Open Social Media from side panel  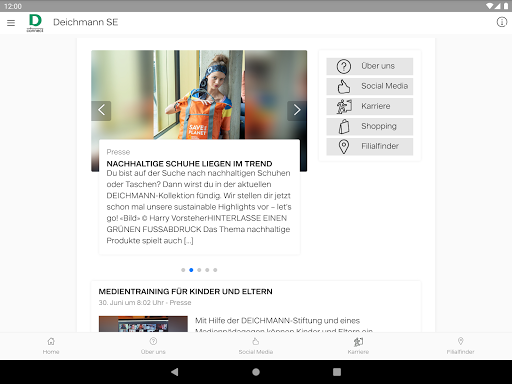tap(370, 86)
